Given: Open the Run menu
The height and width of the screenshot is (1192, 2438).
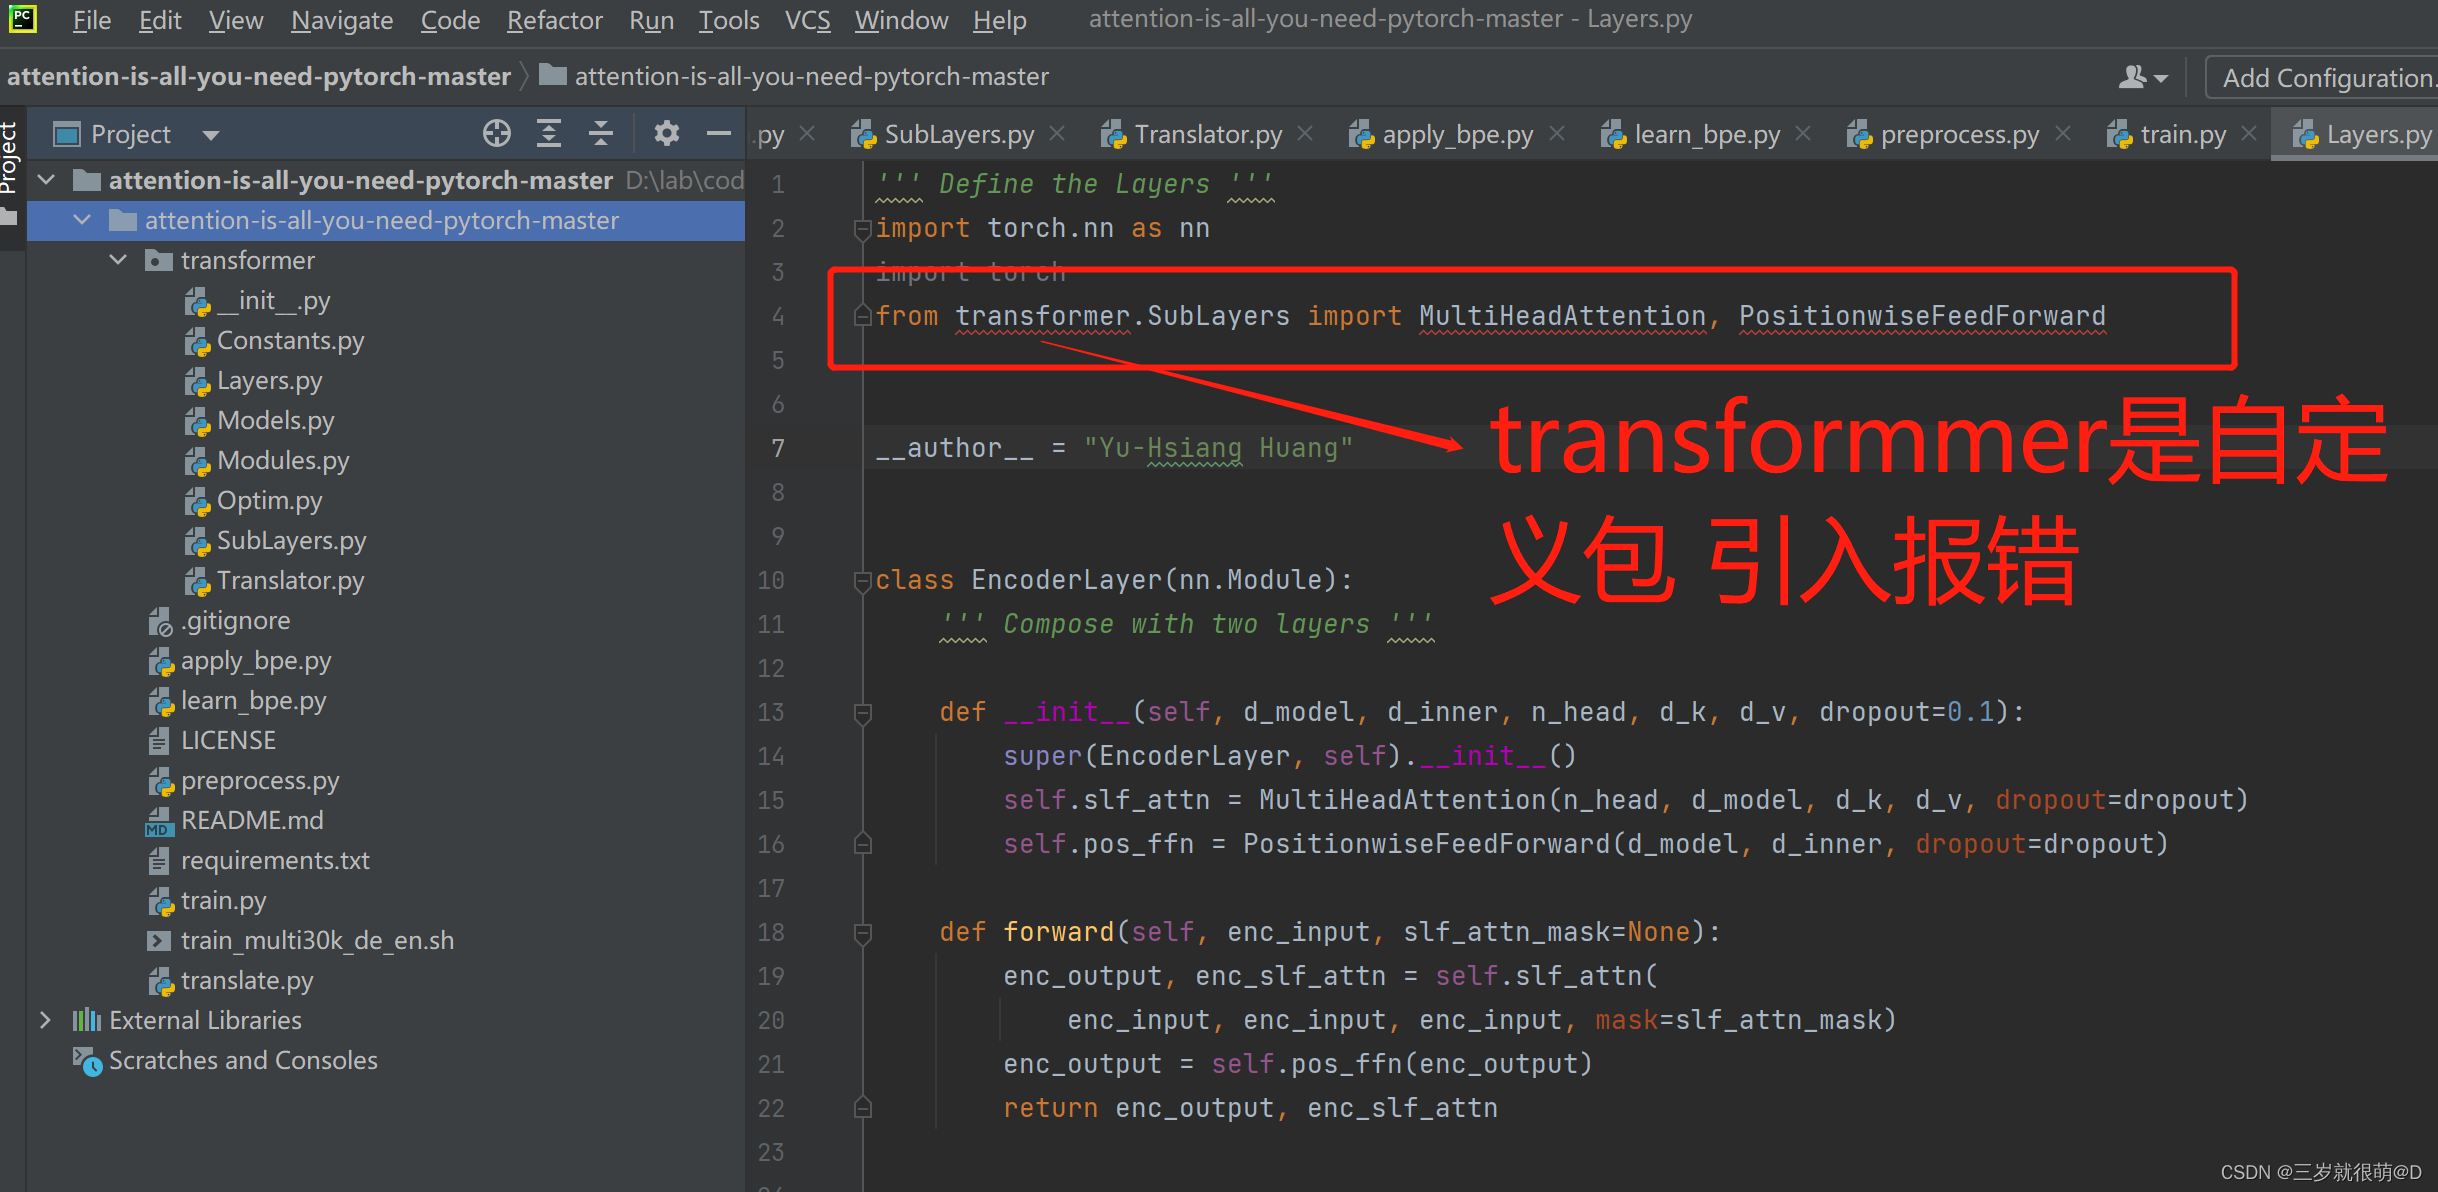Looking at the screenshot, I should coord(651,20).
